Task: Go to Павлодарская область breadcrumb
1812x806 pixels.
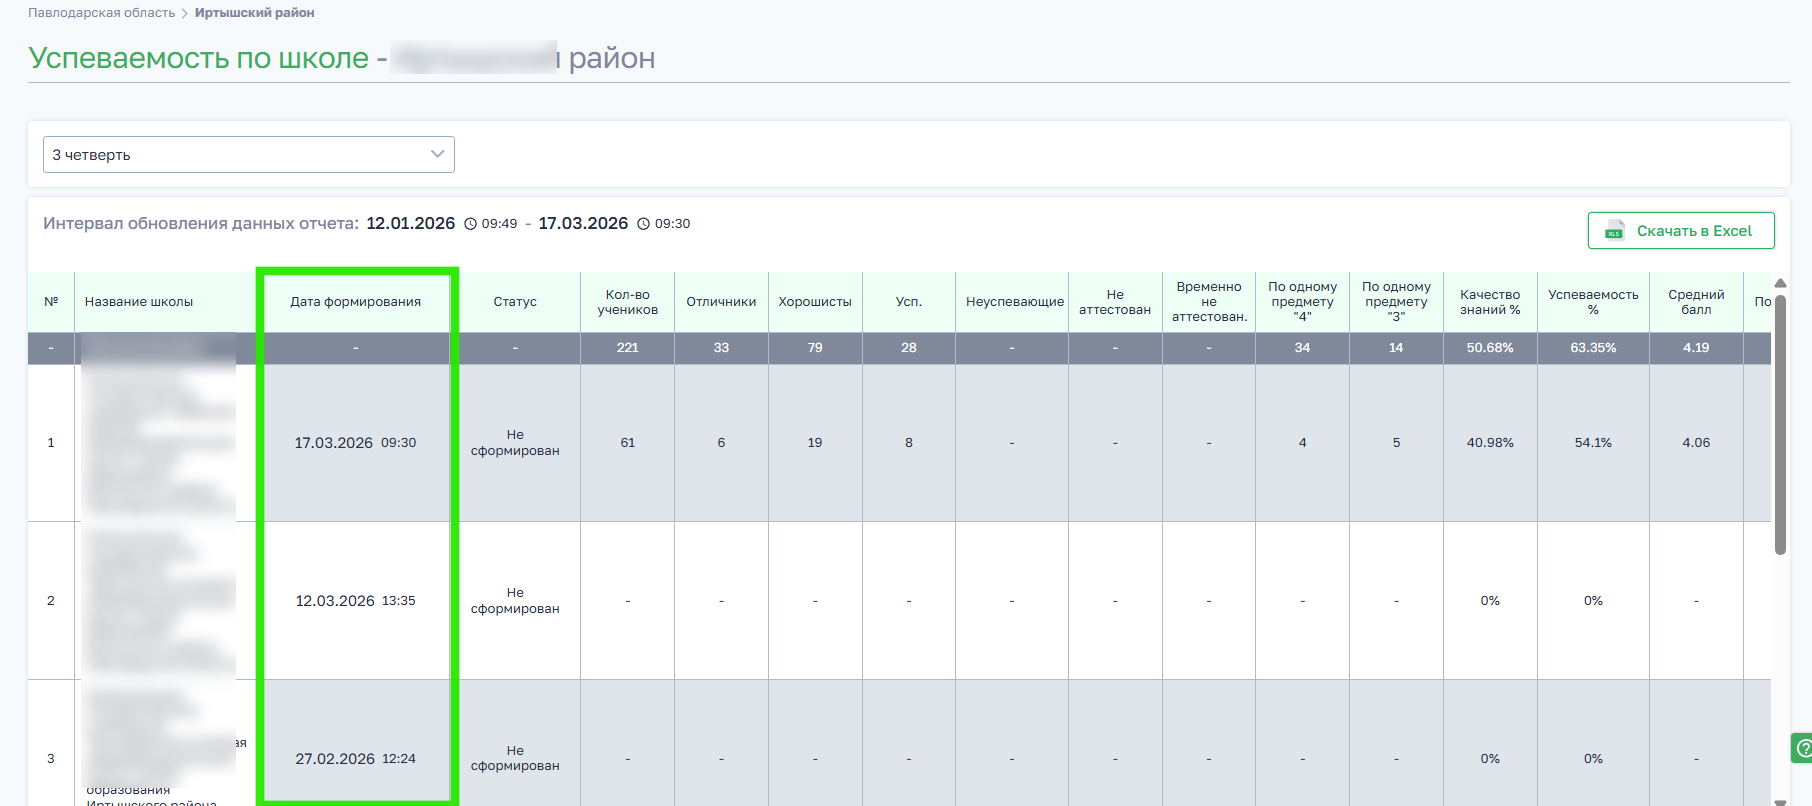Action: pos(101,13)
